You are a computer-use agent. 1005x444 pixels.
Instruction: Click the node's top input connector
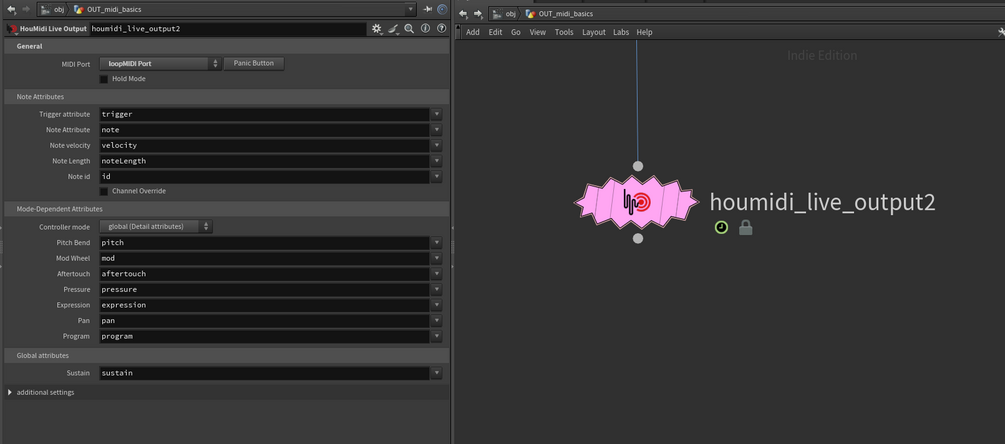638,166
